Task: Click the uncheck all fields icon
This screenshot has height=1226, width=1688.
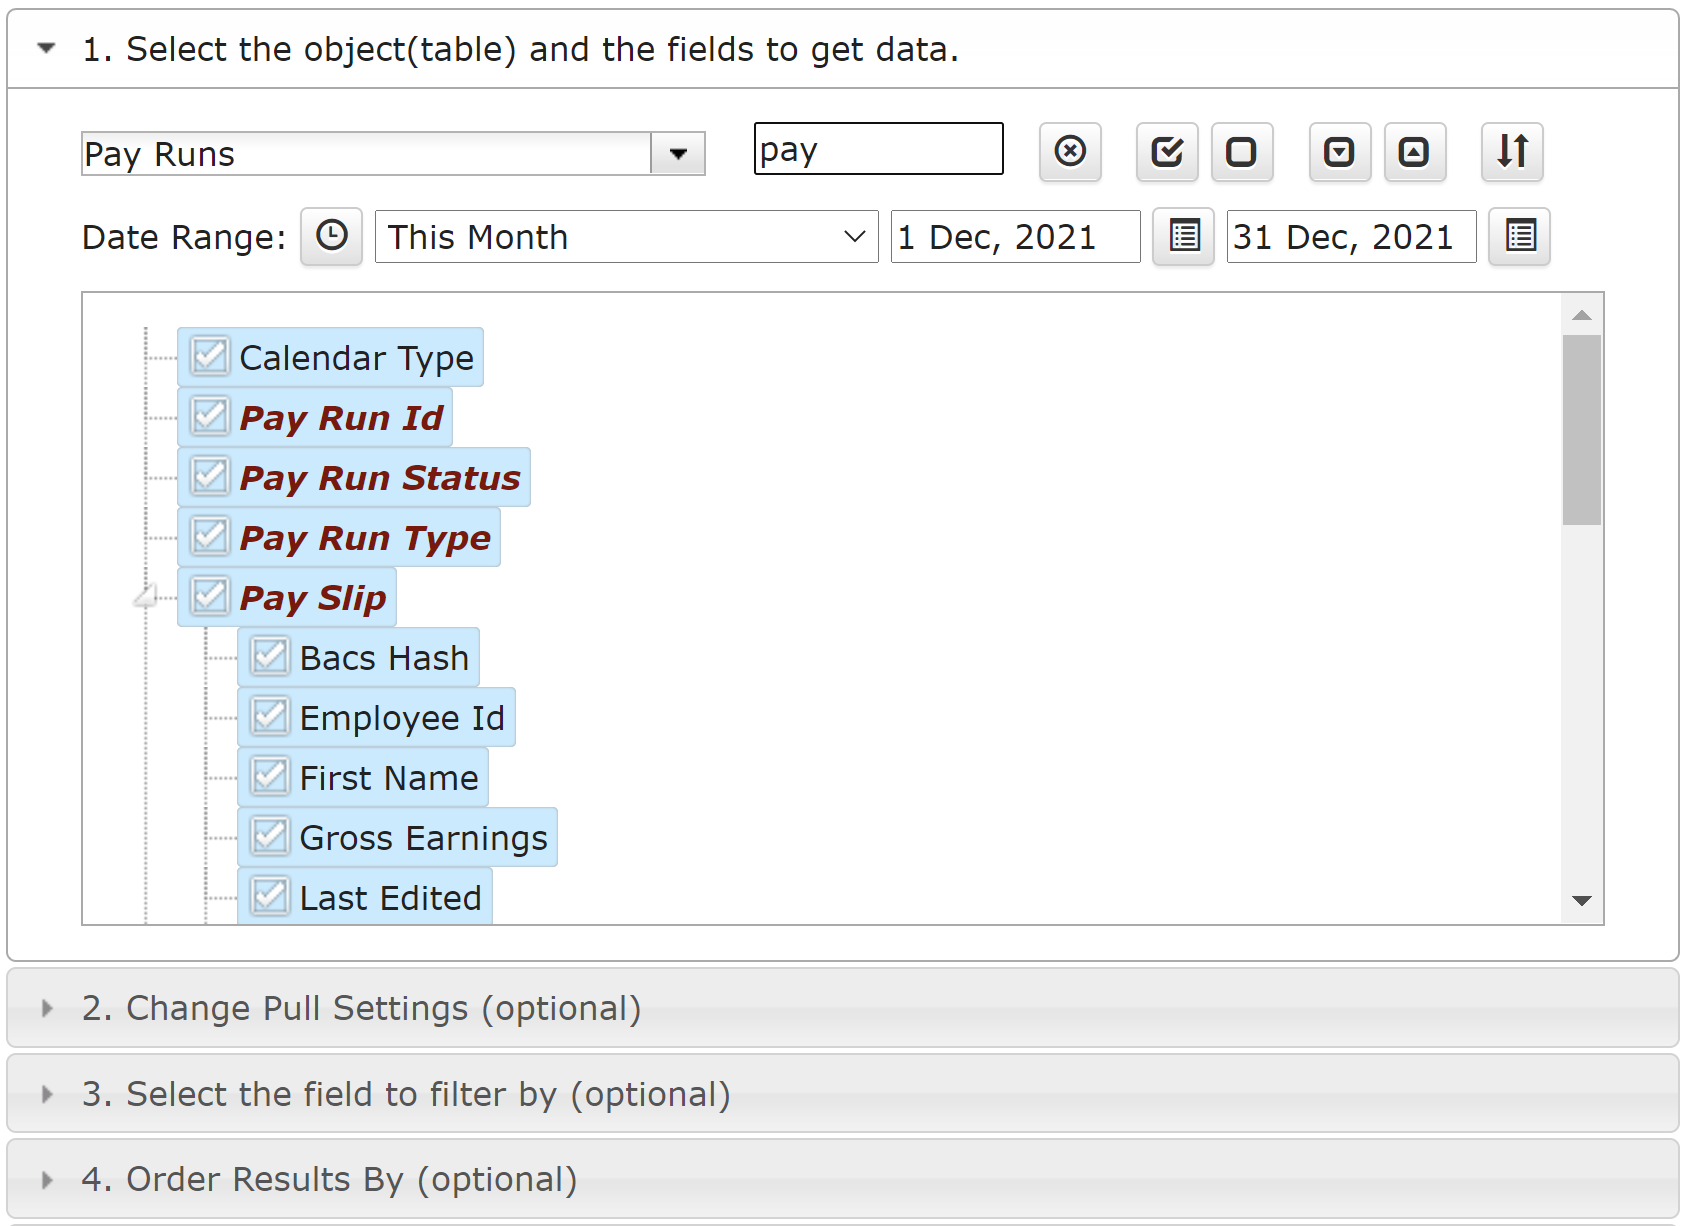Action: 1242,152
